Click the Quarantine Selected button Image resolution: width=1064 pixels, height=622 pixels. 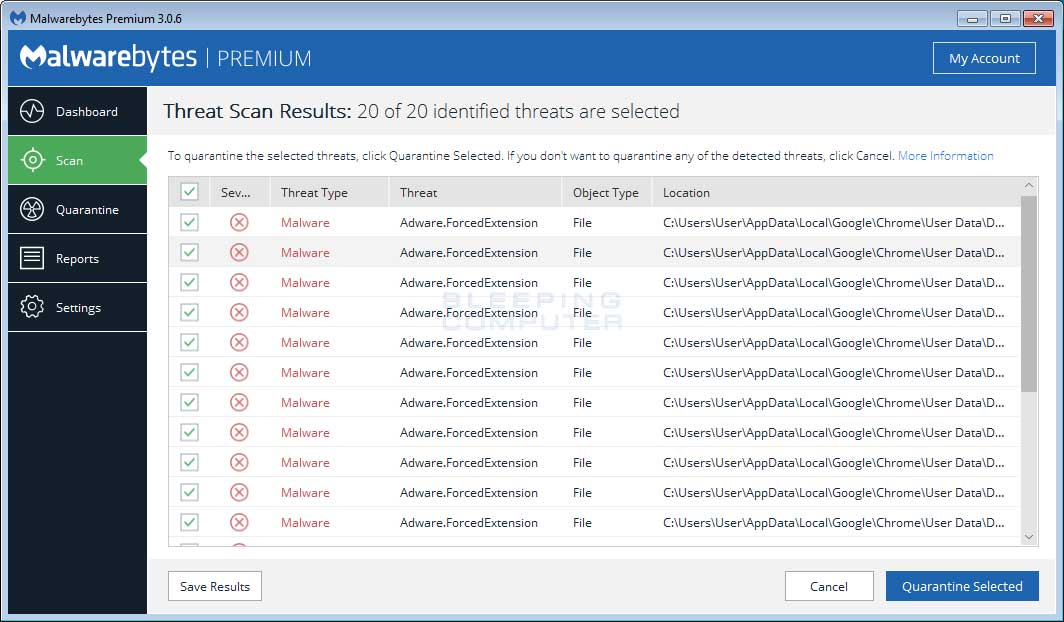pyautogui.click(x=962, y=586)
